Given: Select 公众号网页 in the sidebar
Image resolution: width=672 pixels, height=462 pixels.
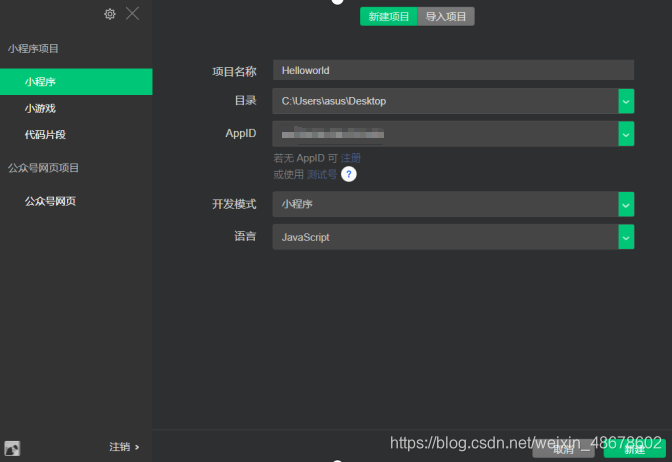Looking at the screenshot, I should pyautogui.click(x=50, y=201).
